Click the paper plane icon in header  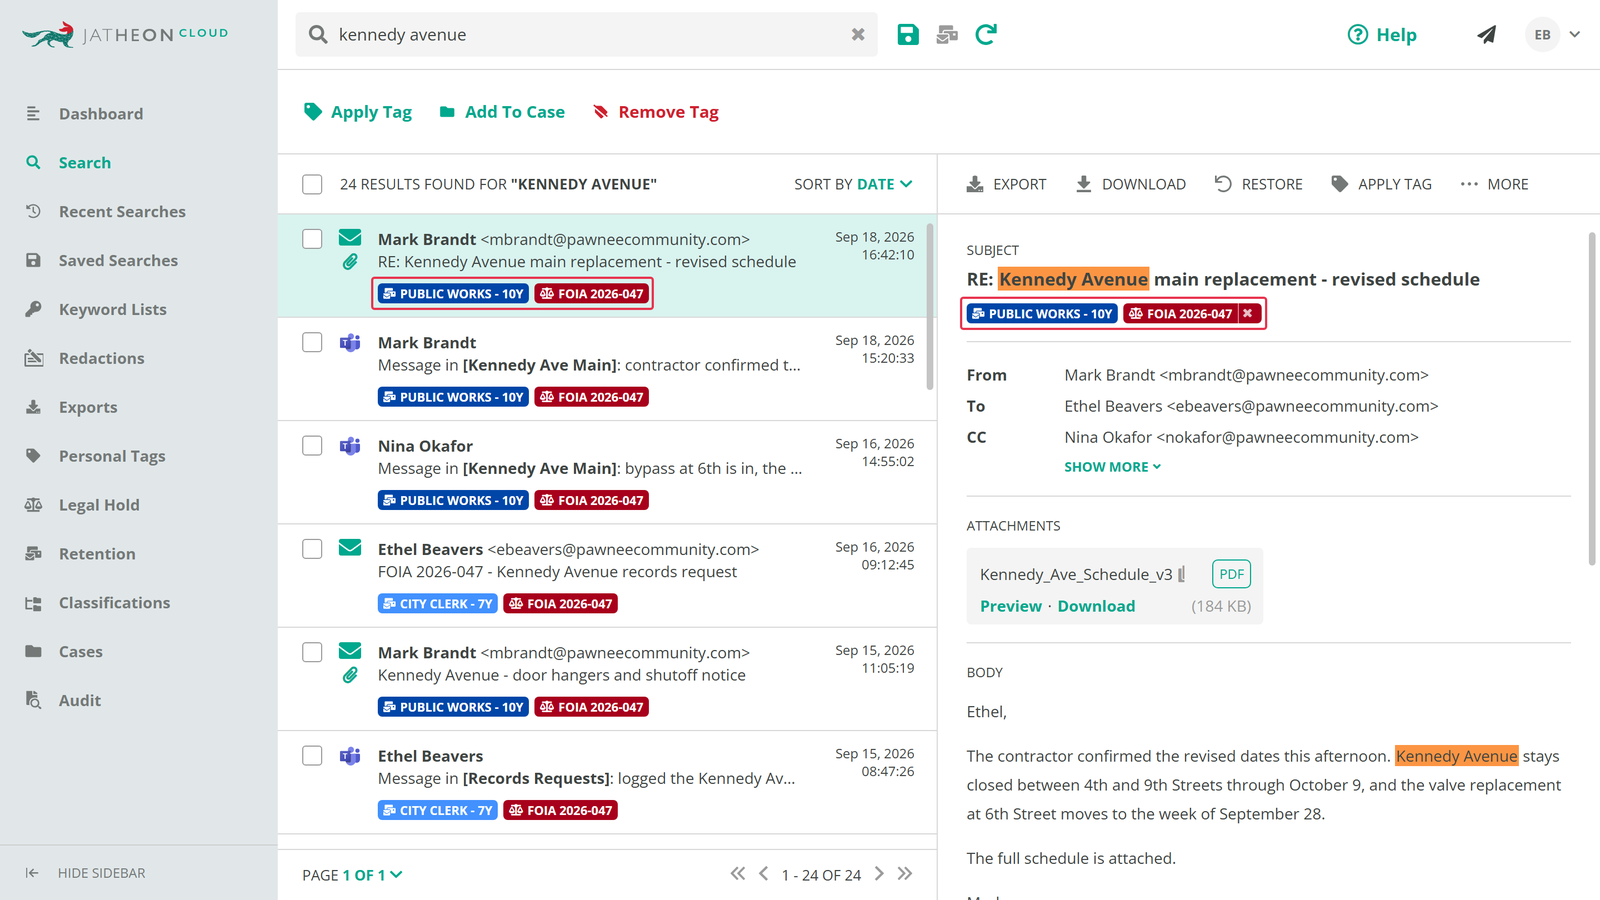pyautogui.click(x=1487, y=35)
